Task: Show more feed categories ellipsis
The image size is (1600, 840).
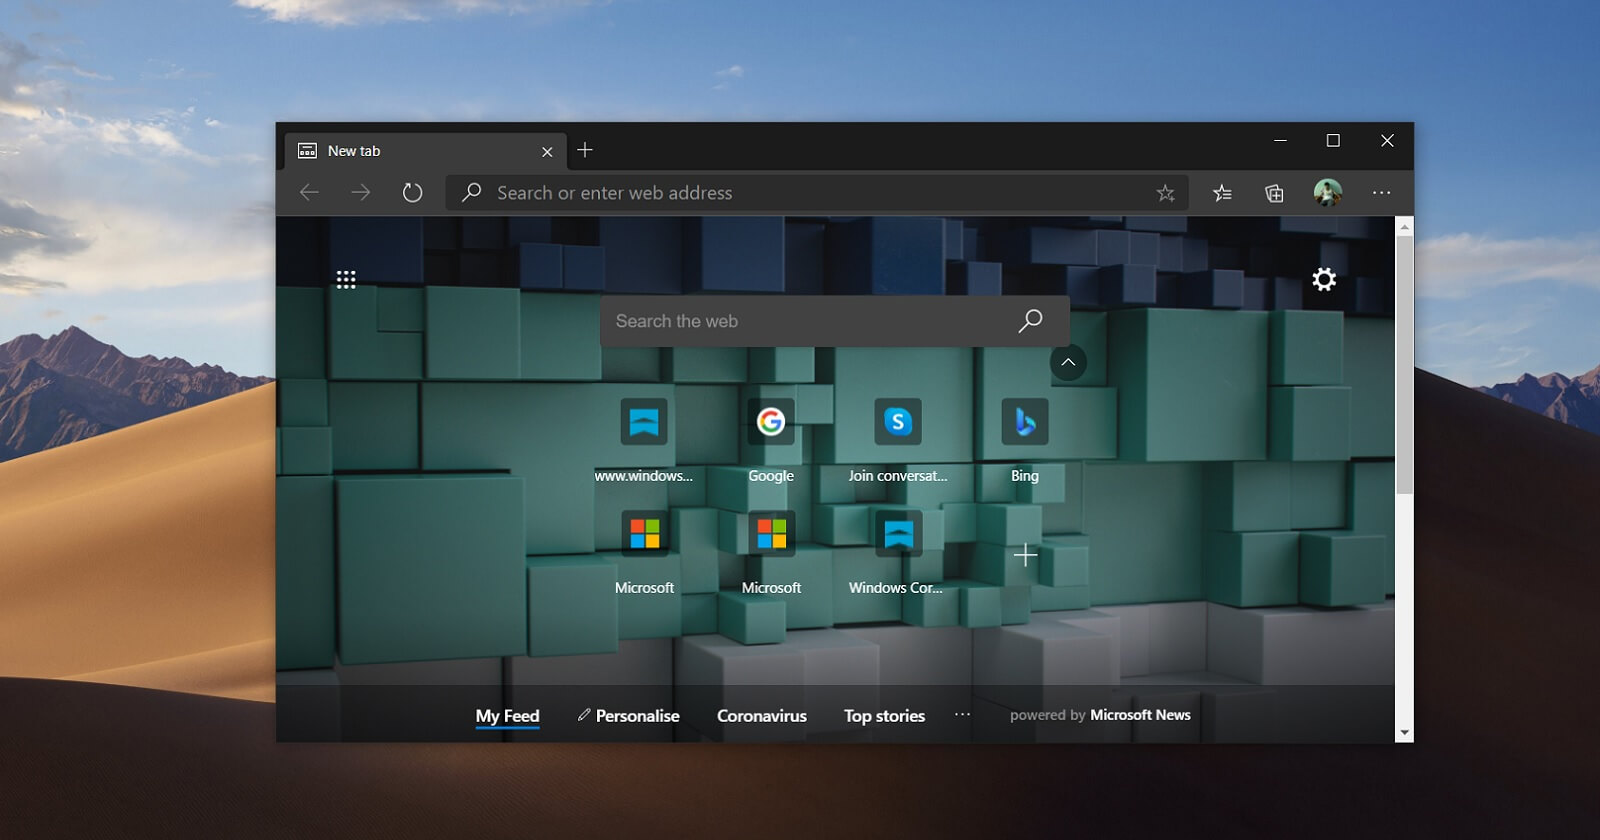Action: click(962, 714)
